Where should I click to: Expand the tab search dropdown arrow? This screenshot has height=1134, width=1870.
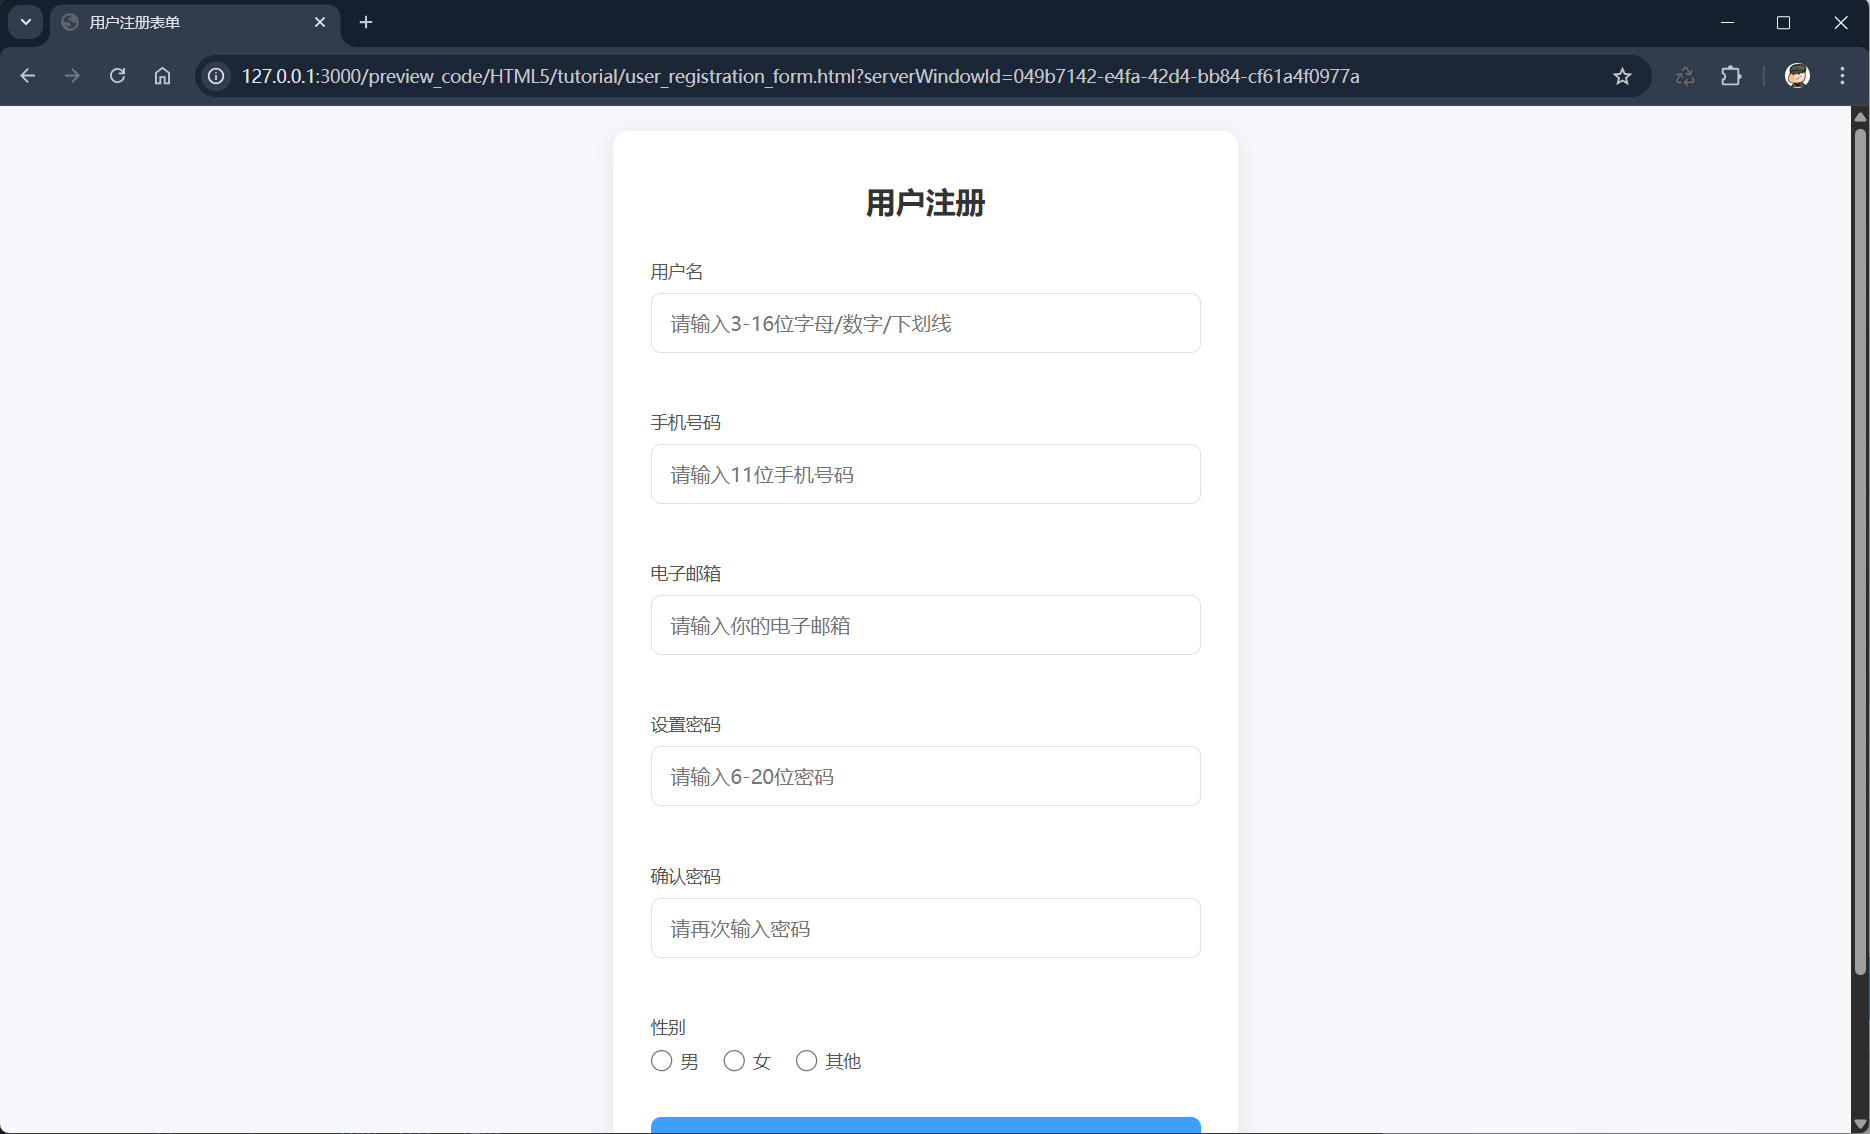[26, 22]
